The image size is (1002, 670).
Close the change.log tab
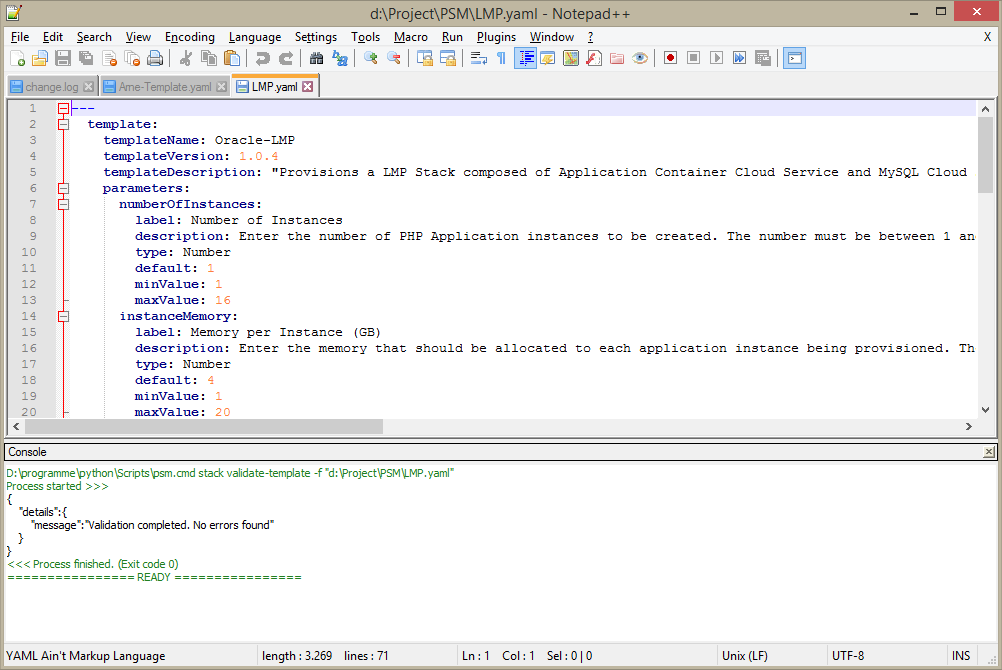(x=89, y=87)
